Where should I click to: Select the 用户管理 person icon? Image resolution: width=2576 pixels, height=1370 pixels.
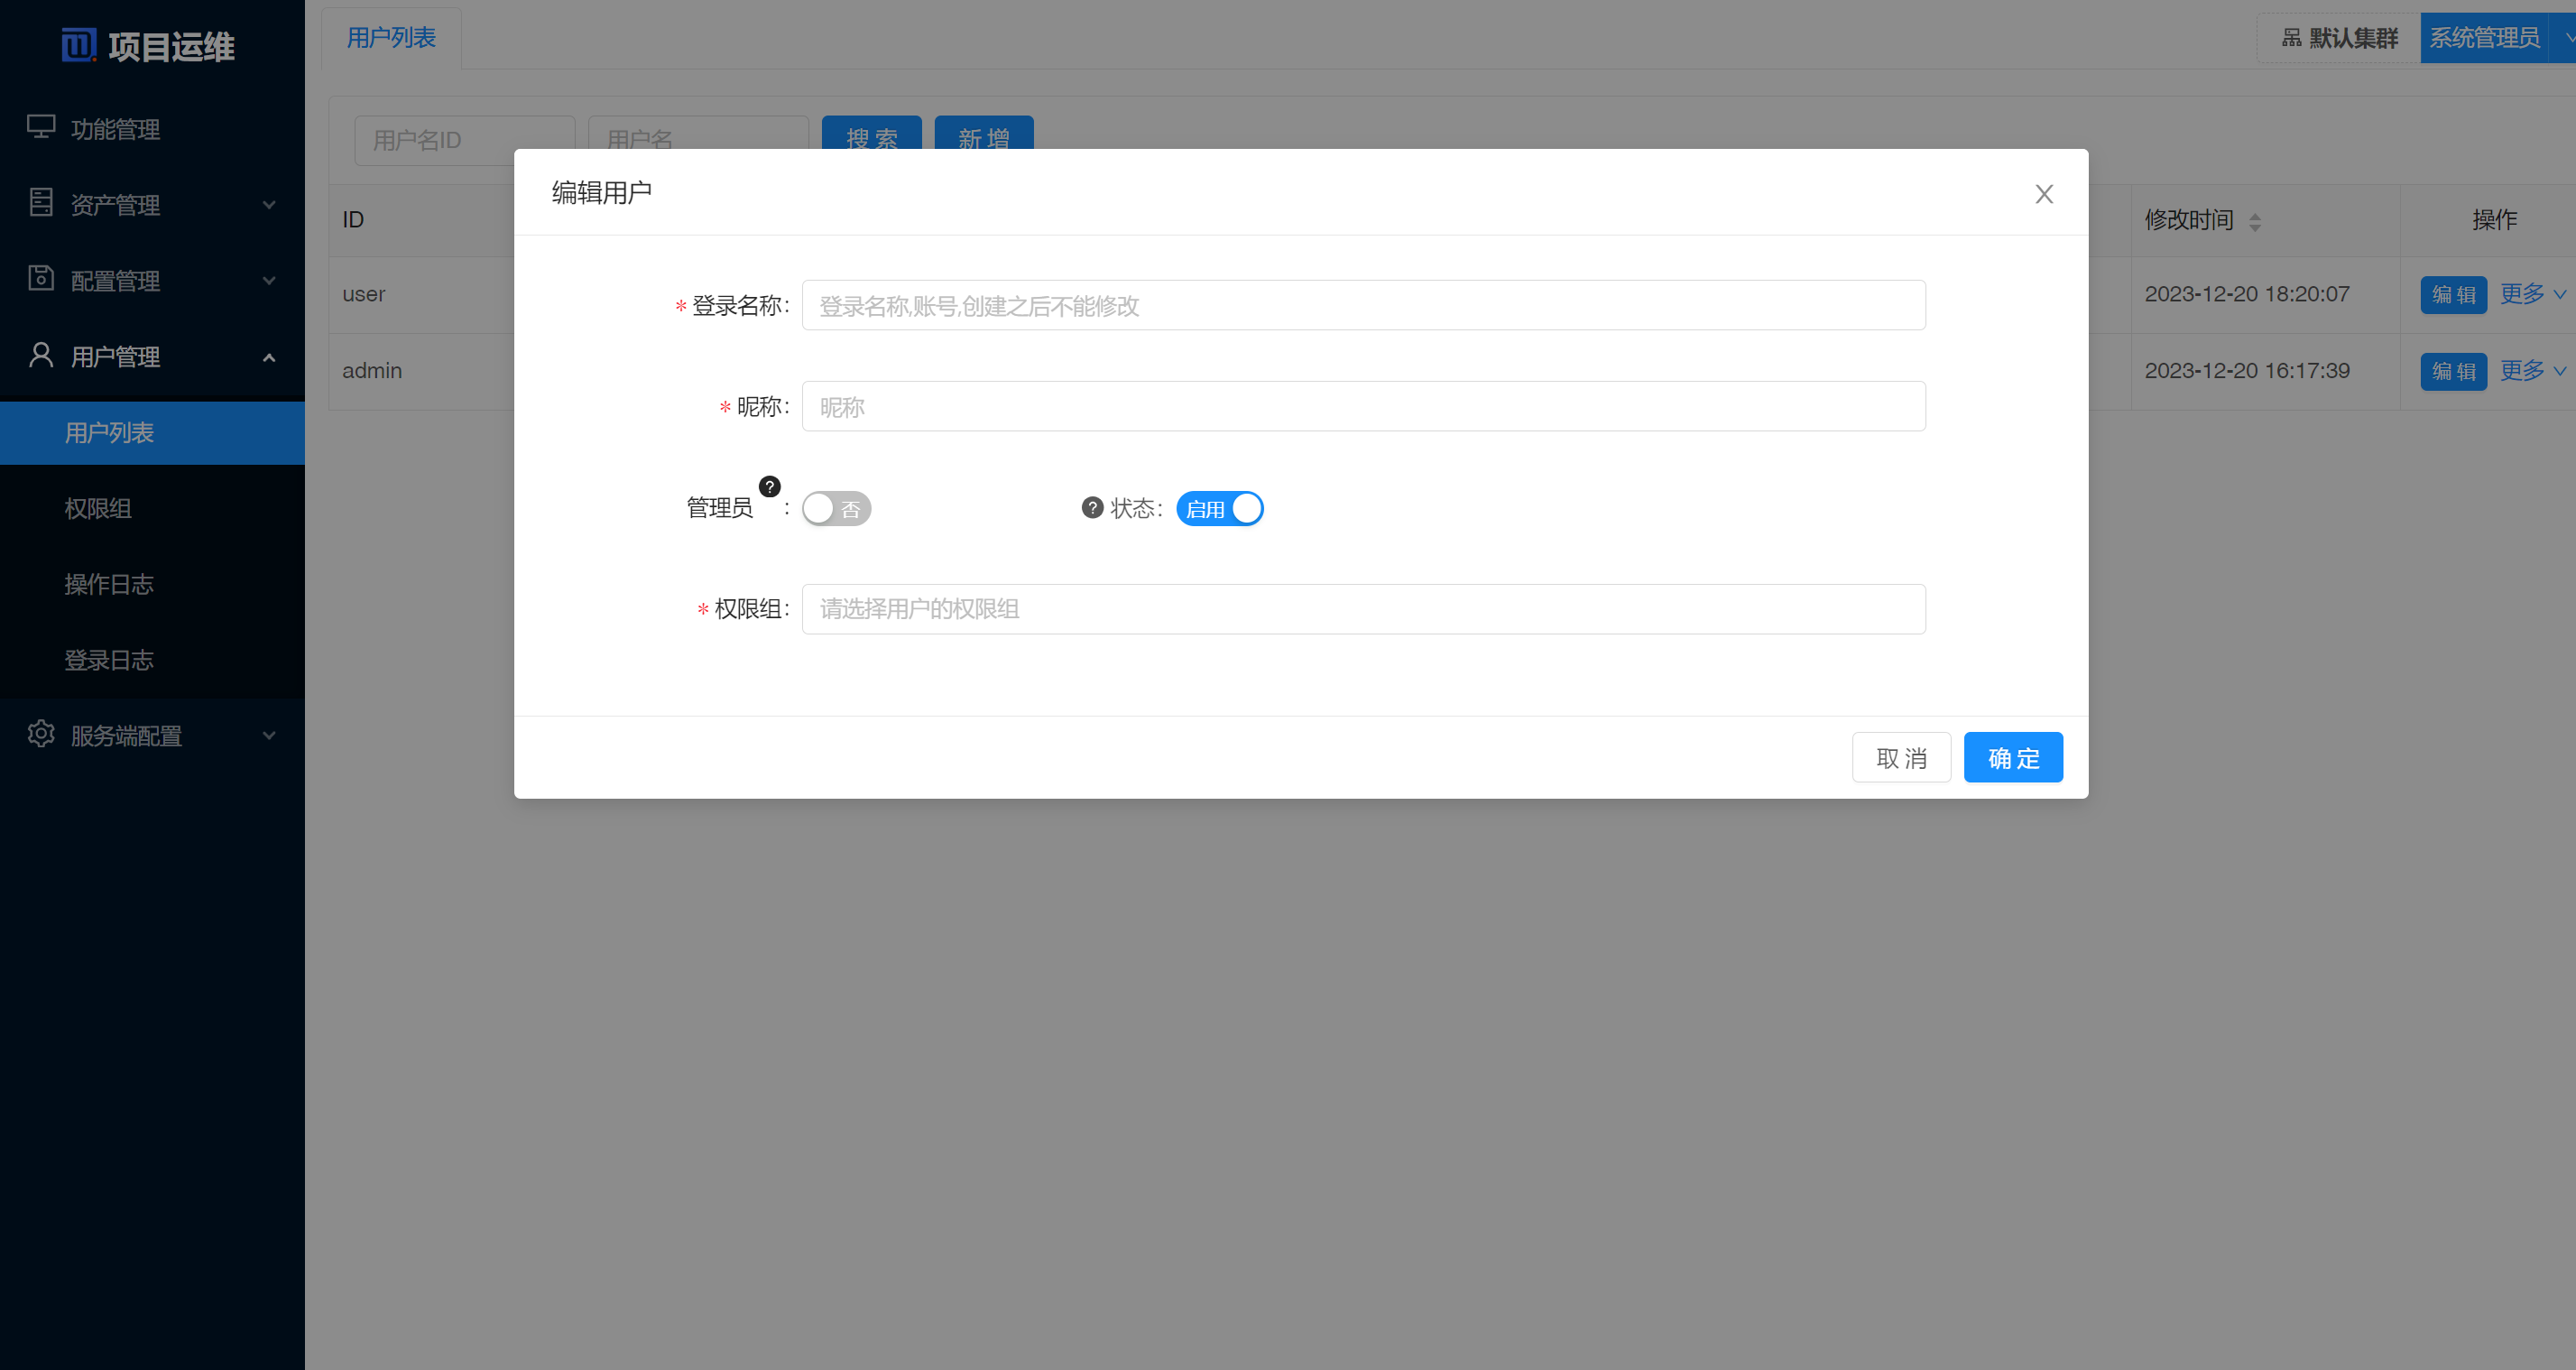click(x=41, y=355)
